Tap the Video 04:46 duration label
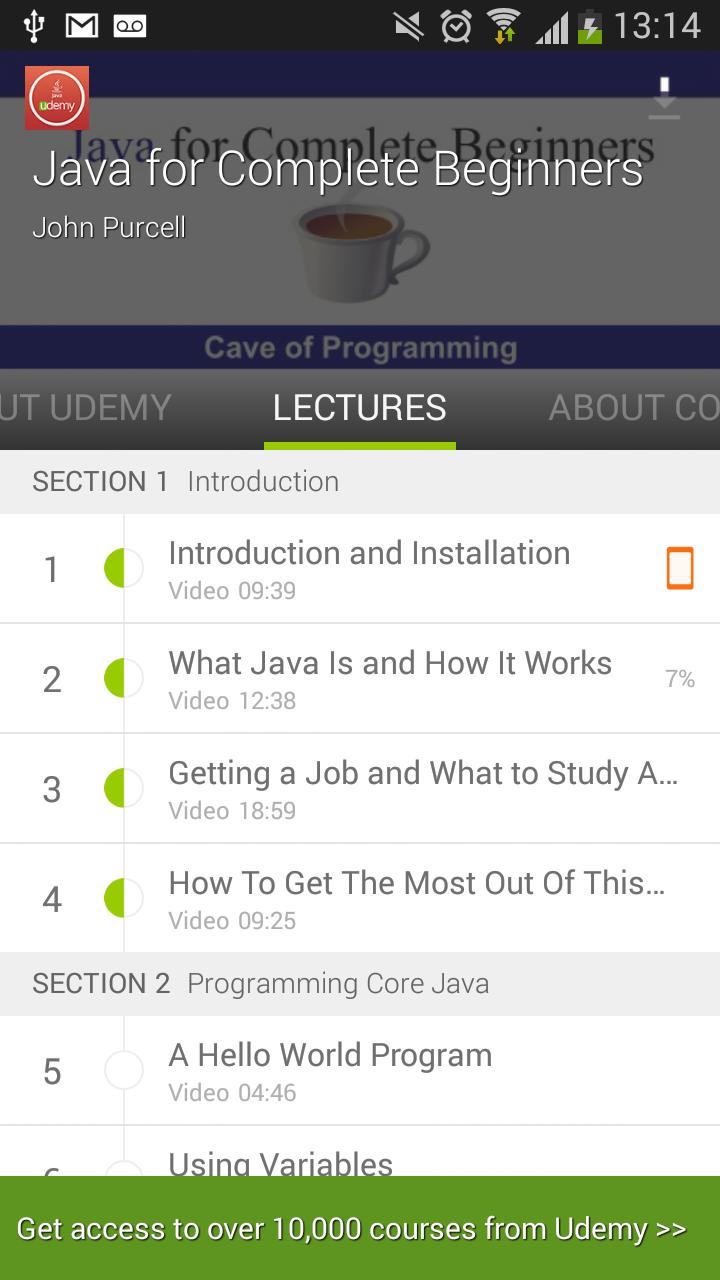The width and height of the screenshot is (720, 1280). (x=232, y=1093)
